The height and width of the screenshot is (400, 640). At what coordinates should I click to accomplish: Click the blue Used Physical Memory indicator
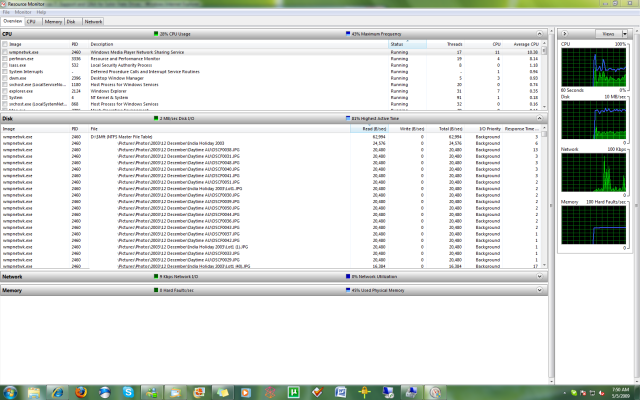pyautogui.click(x=348, y=290)
